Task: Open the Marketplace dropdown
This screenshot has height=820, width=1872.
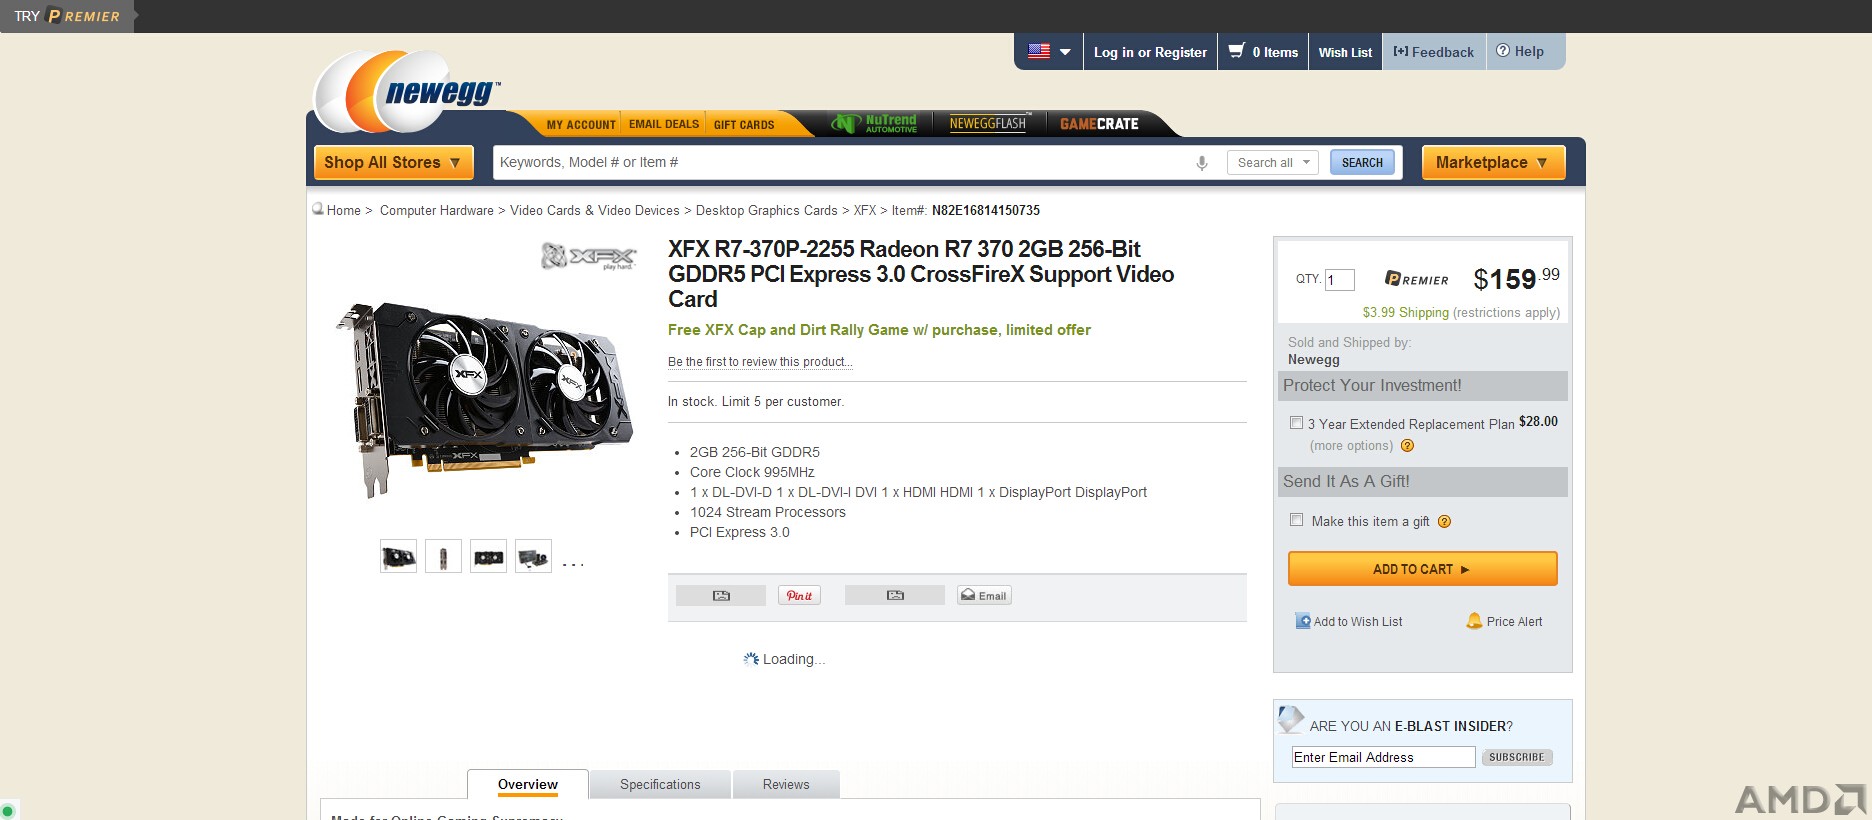Action: click(x=1493, y=162)
